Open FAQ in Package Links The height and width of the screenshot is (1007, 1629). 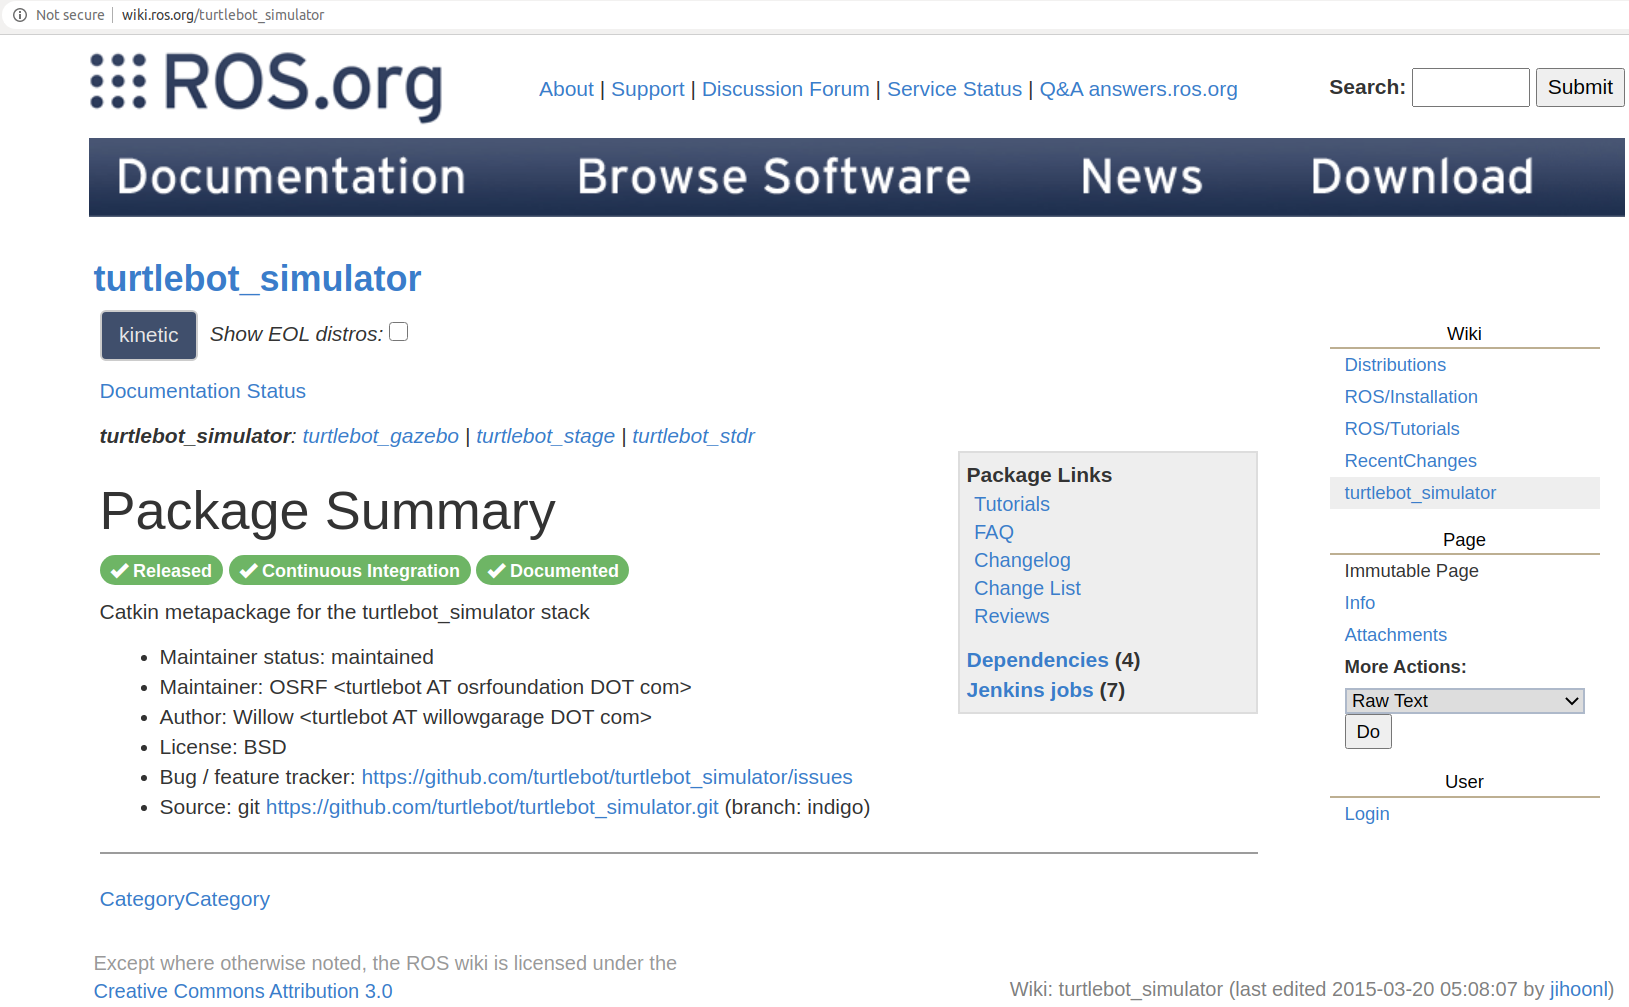(994, 532)
